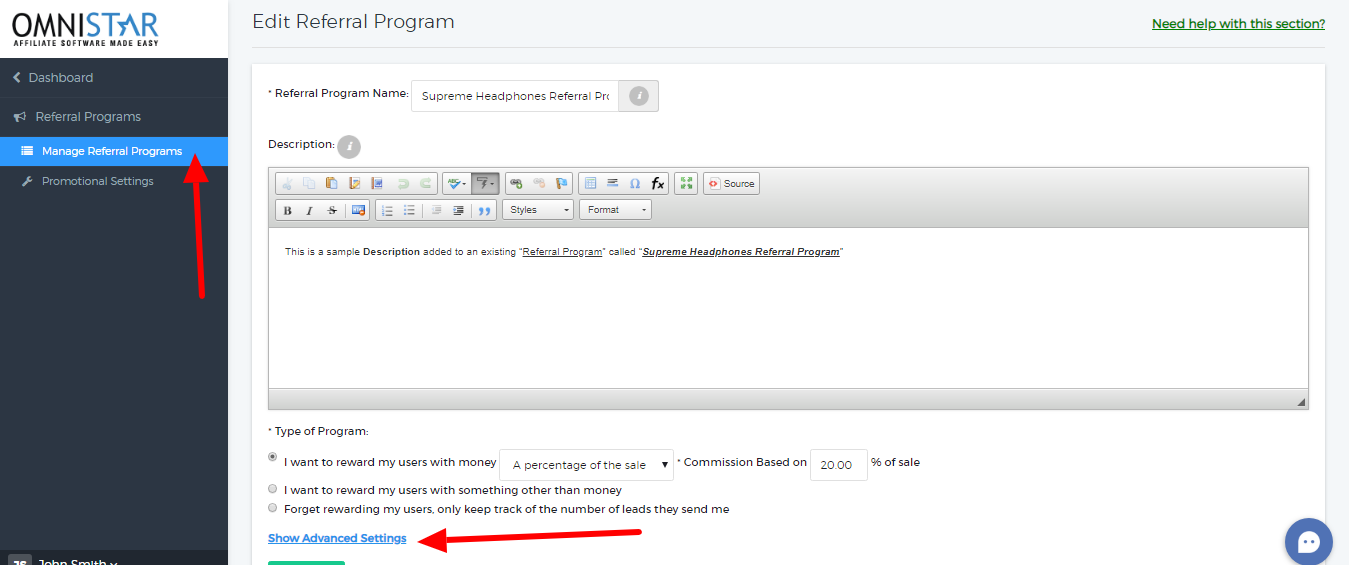
Task: Click Paste from Word icon
Action: [x=377, y=183]
